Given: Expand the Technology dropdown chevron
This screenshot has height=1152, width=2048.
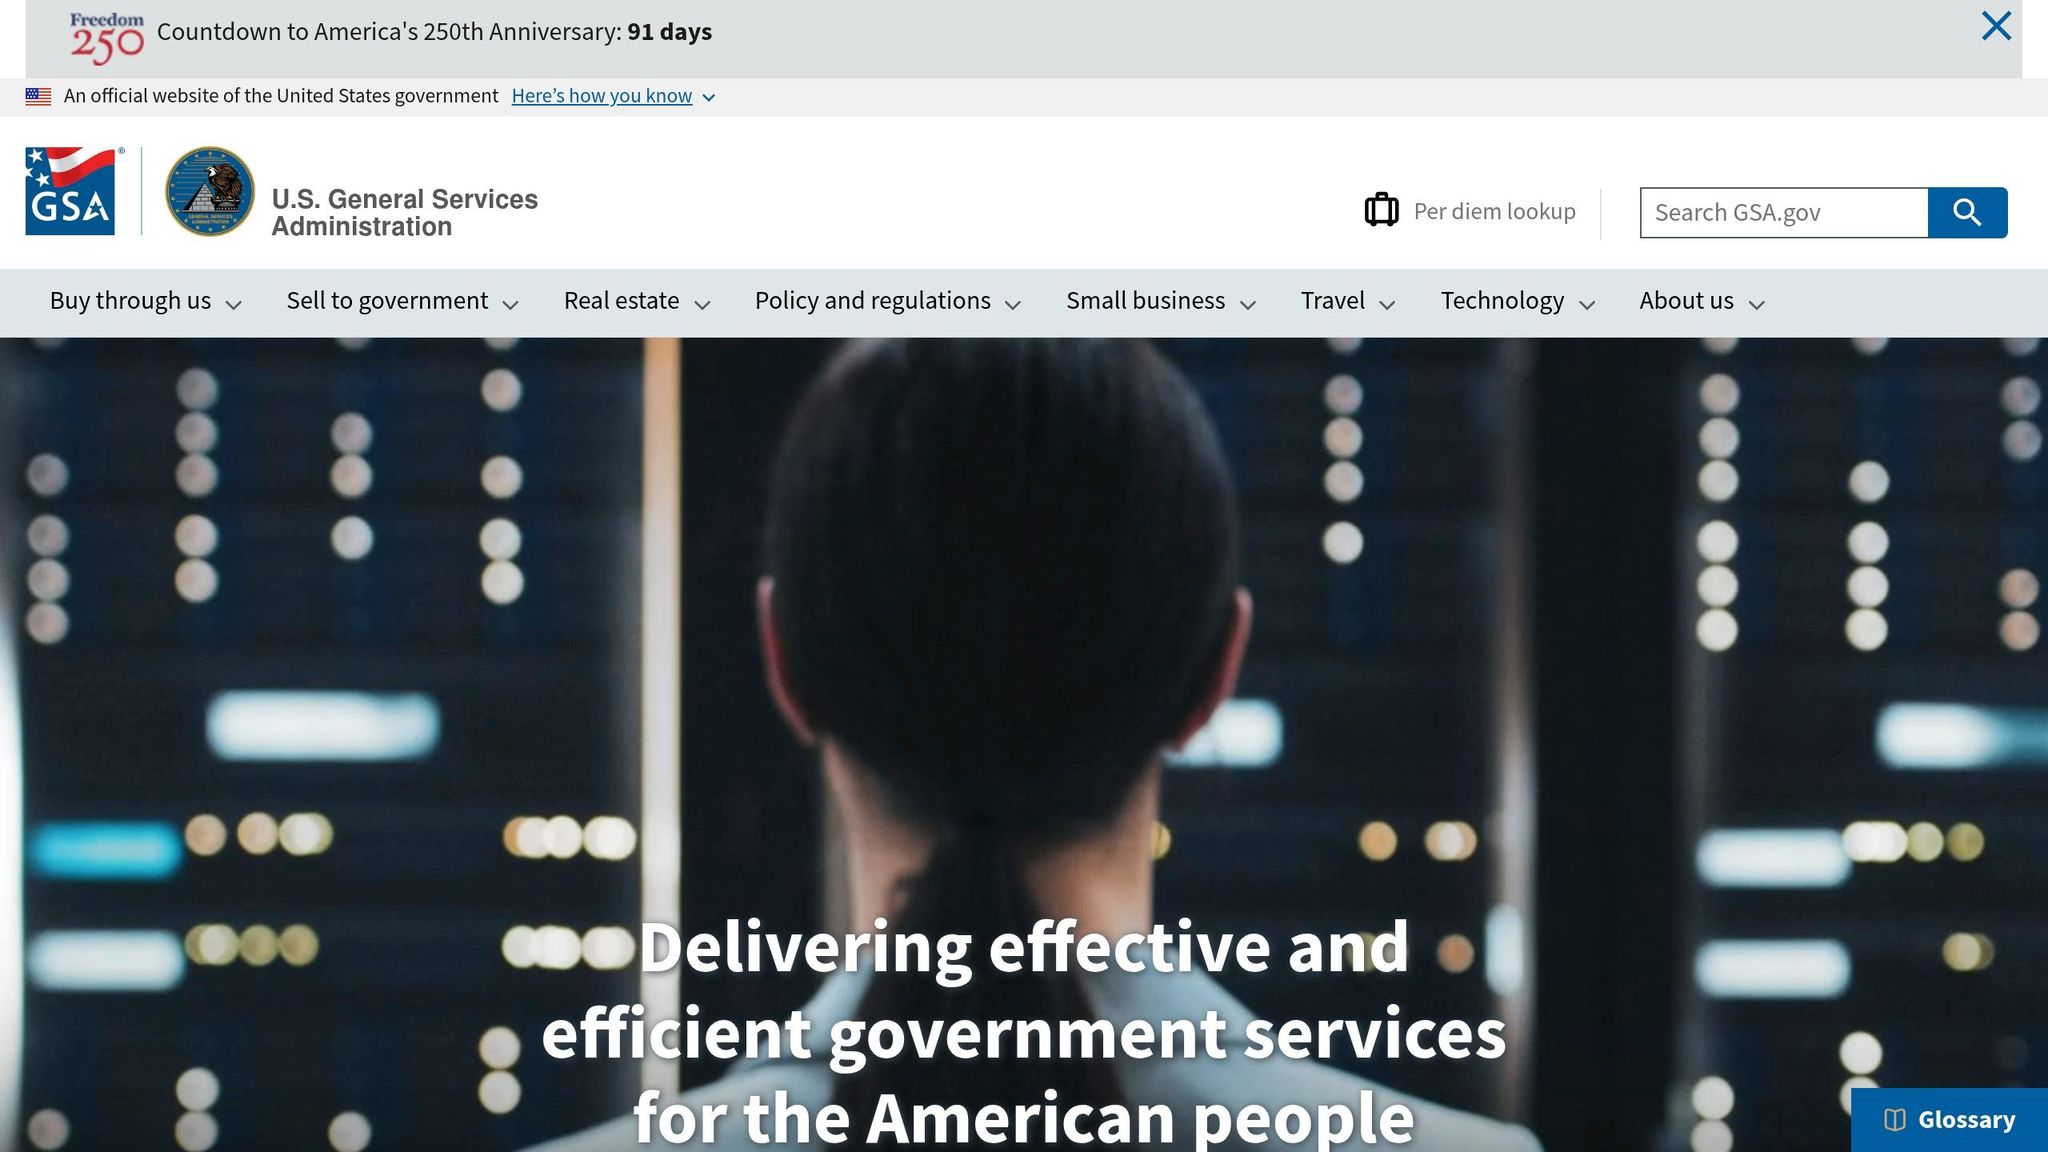Looking at the screenshot, I should pos(1586,304).
